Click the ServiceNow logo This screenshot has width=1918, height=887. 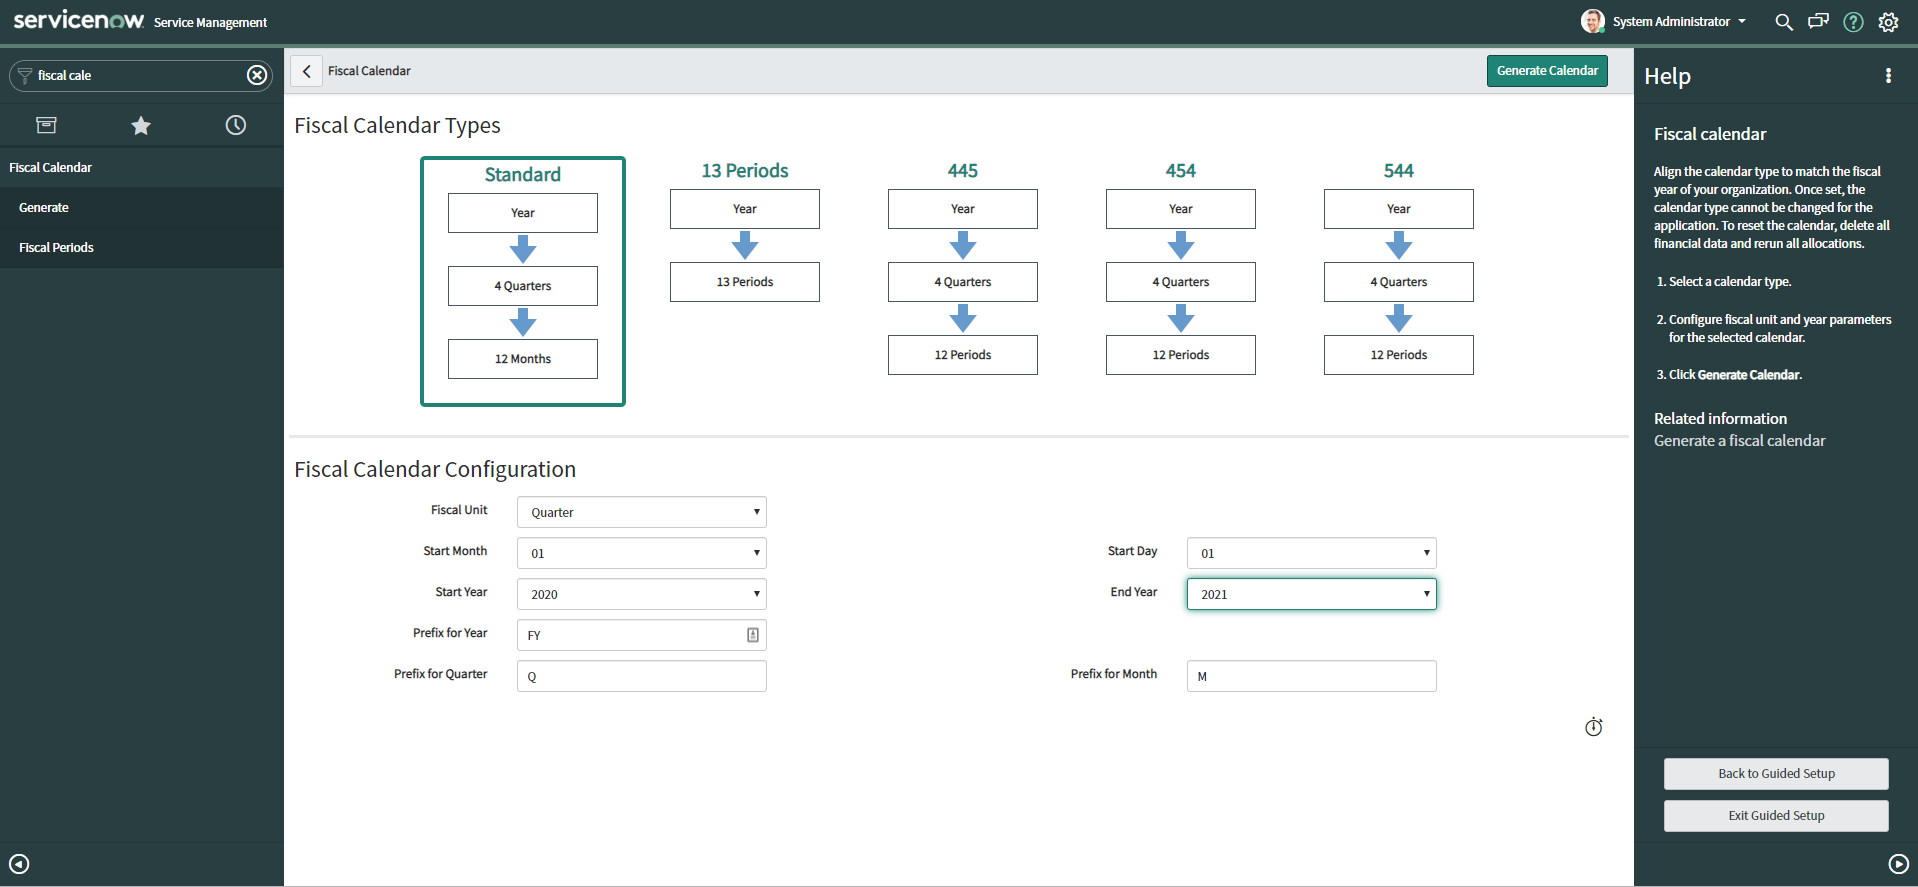tap(79, 20)
